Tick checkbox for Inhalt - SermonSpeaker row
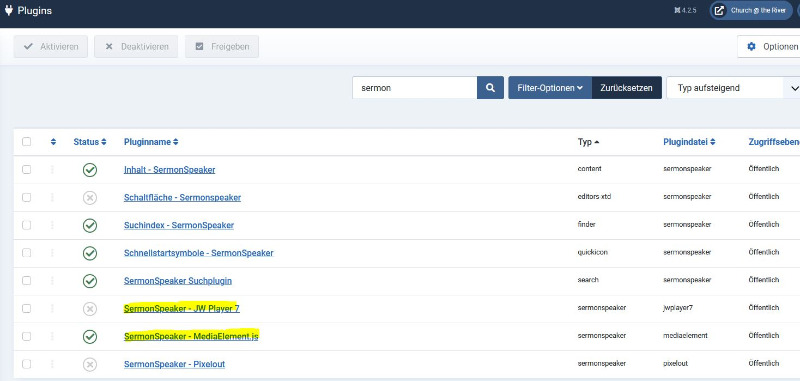The image size is (800, 381). pyautogui.click(x=27, y=169)
